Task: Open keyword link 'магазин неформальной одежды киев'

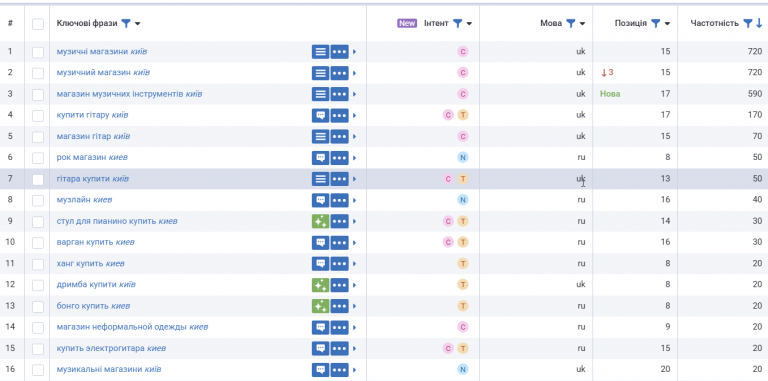Action: tap(132, 327)
